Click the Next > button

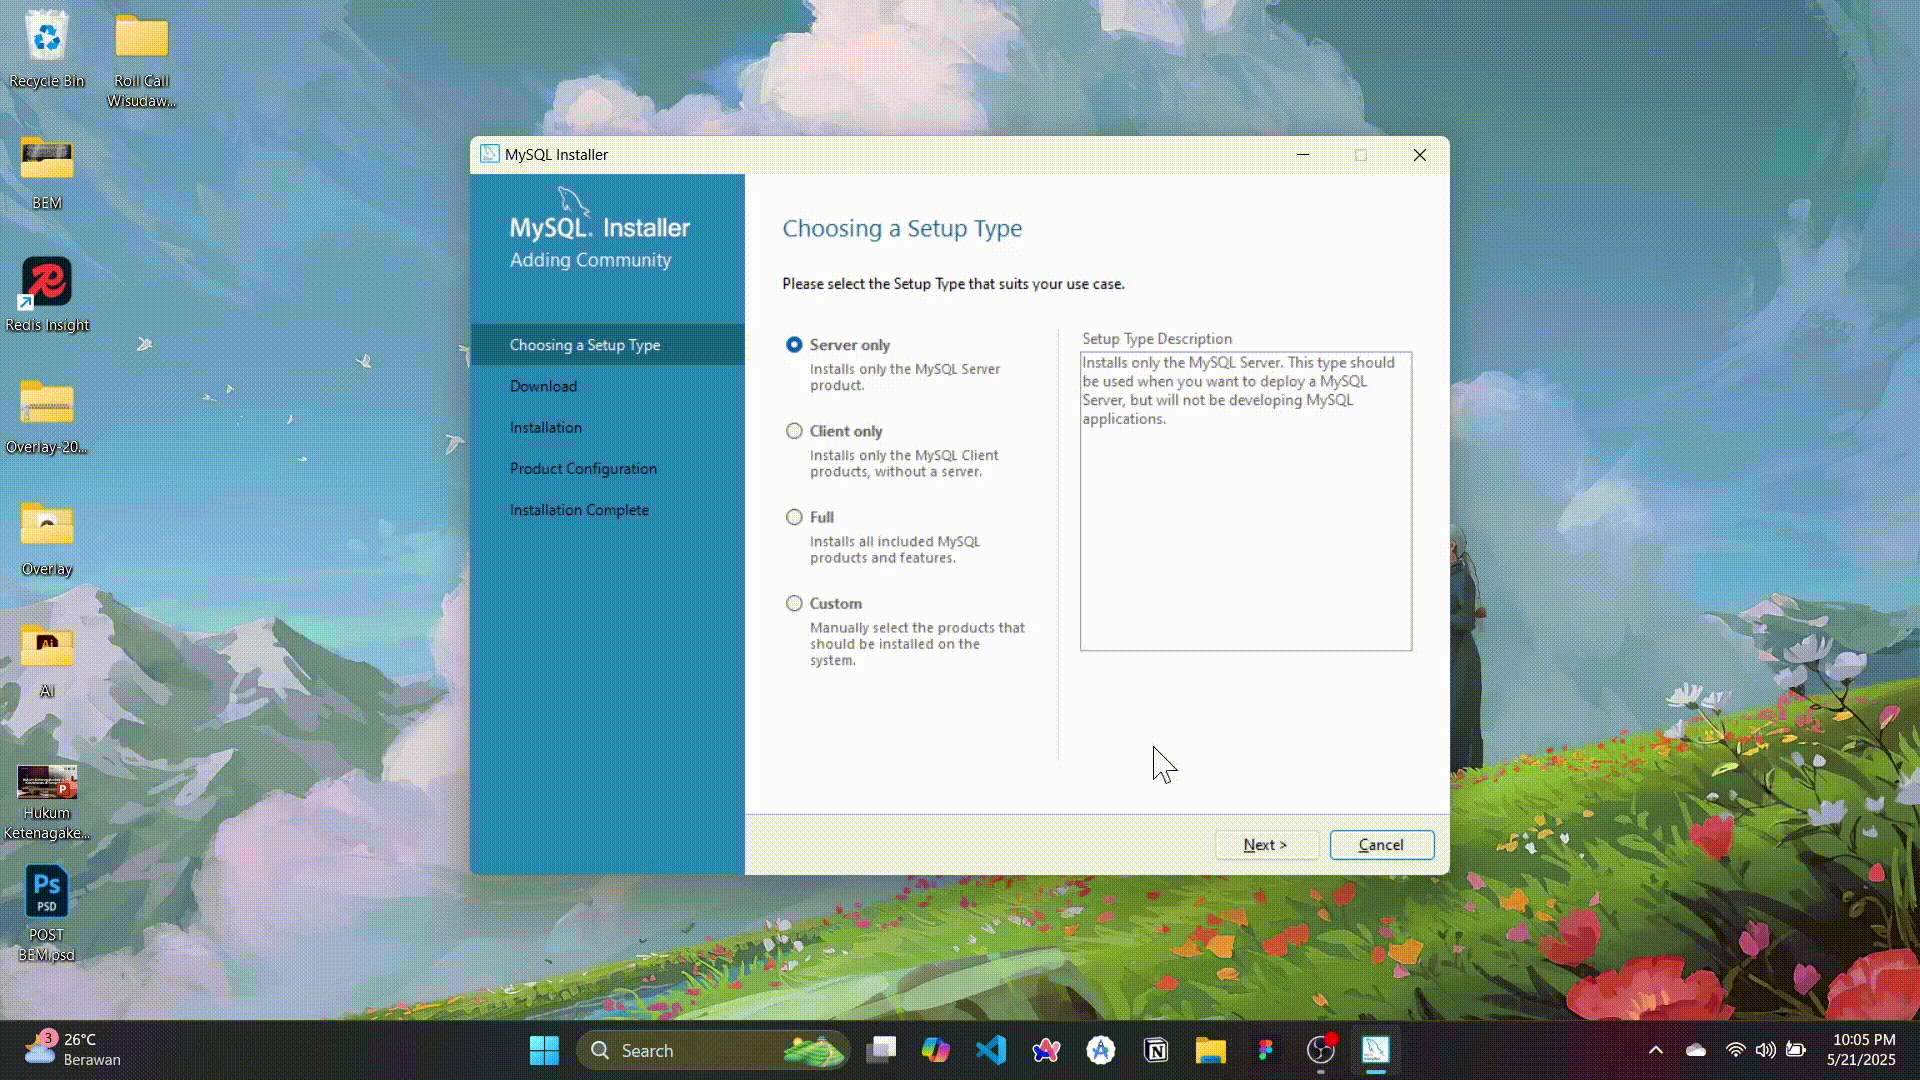[1265, 845]
